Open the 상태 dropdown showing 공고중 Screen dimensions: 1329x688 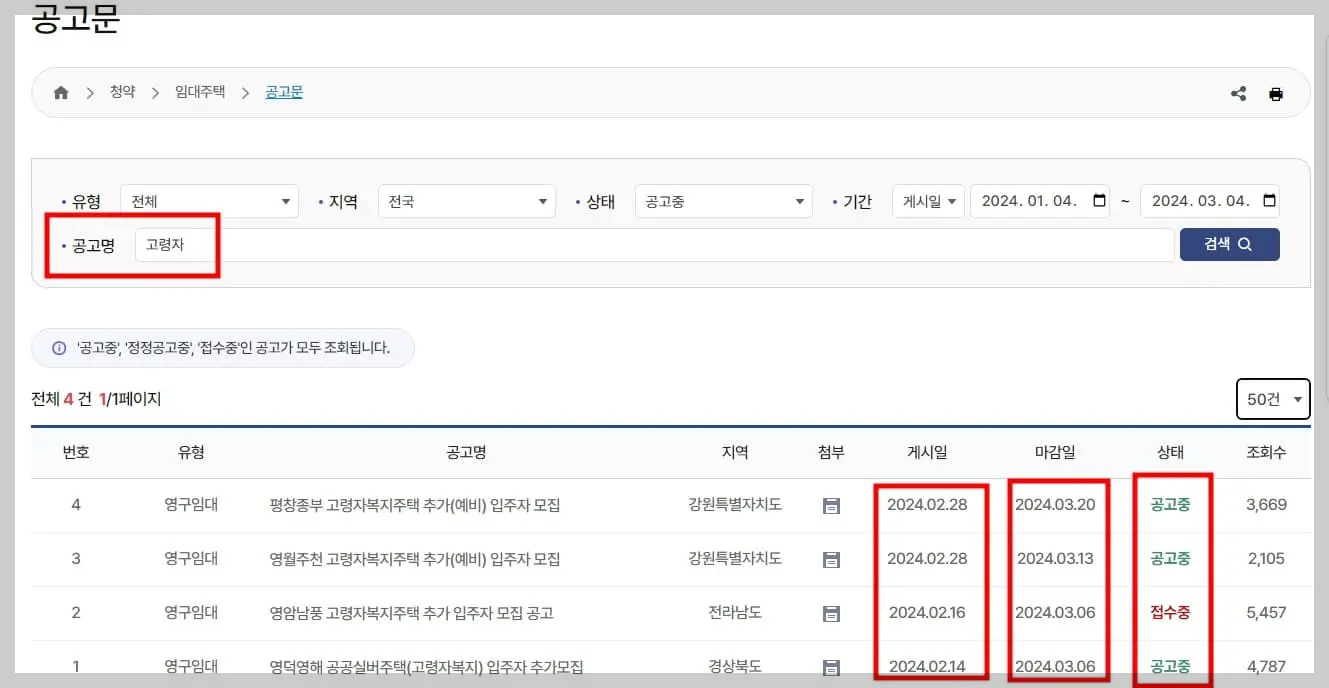[x=723, y=200]
